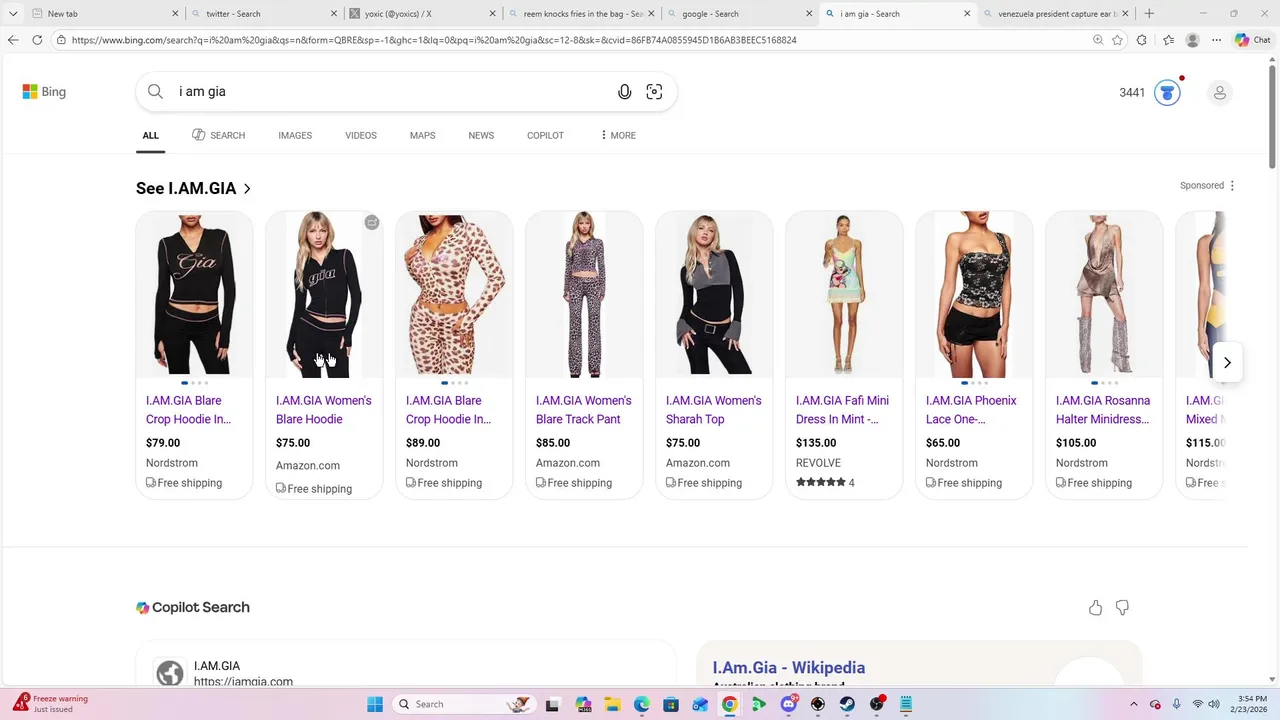Open visual search camera icon
Viewport: 1280px width, 720px height.
pos(654,92)
